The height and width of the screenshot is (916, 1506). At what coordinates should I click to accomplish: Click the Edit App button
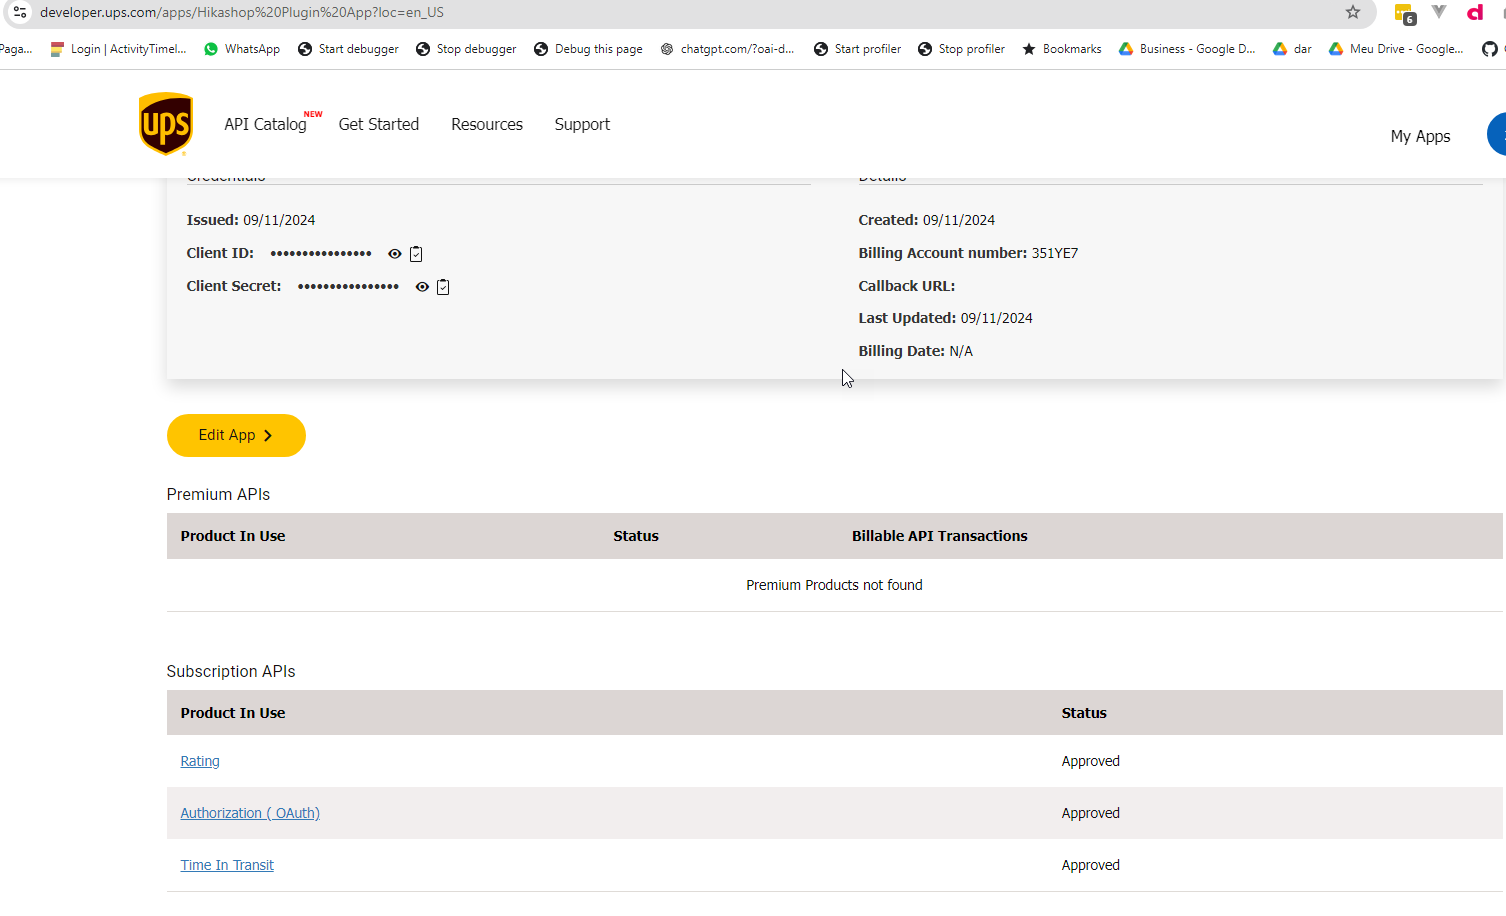click(x=236, y=435)
